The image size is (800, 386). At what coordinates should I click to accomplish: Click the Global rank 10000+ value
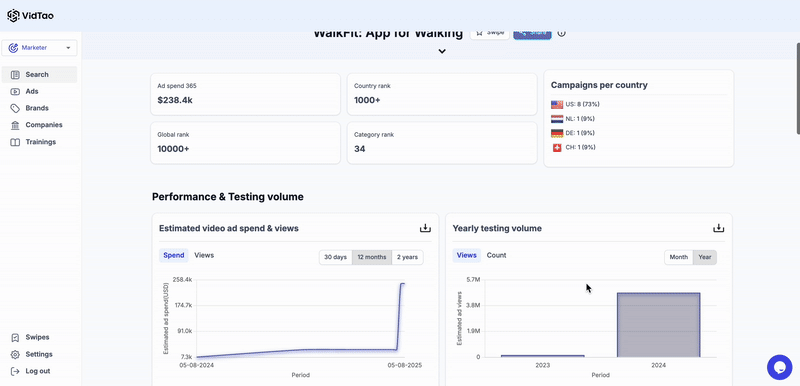(x=173, y=149)
